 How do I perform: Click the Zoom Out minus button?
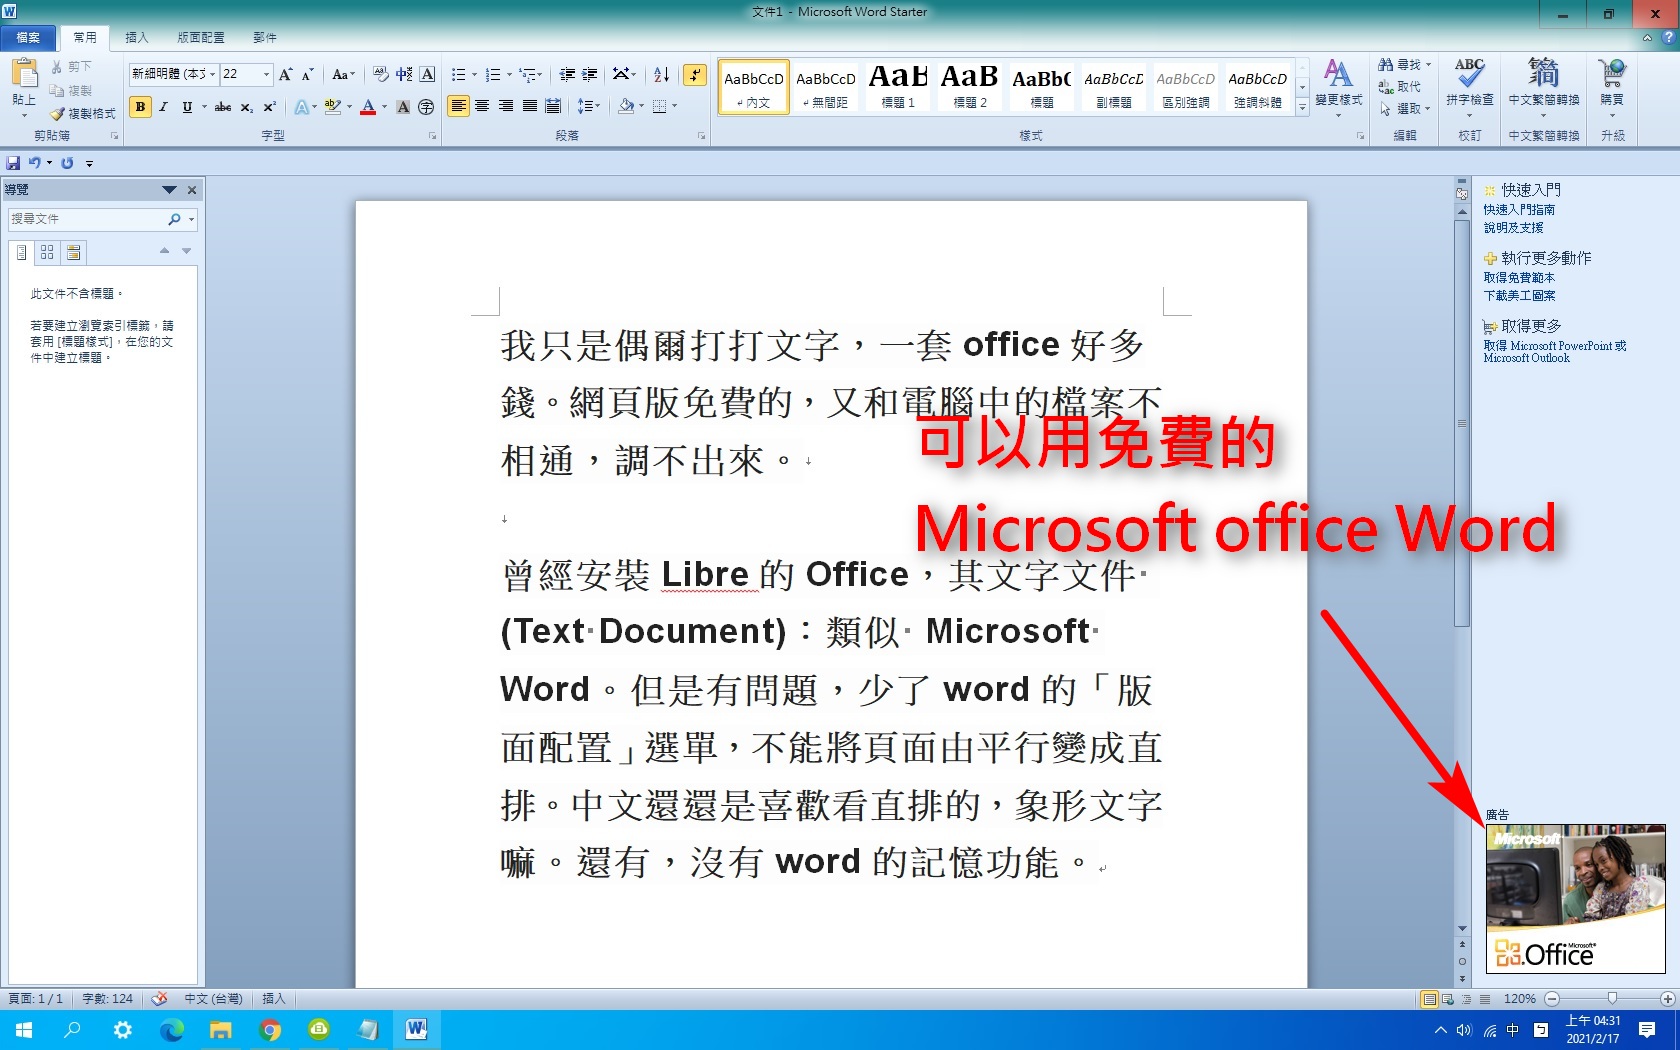pyautogui.click(x=1552, y=999)
